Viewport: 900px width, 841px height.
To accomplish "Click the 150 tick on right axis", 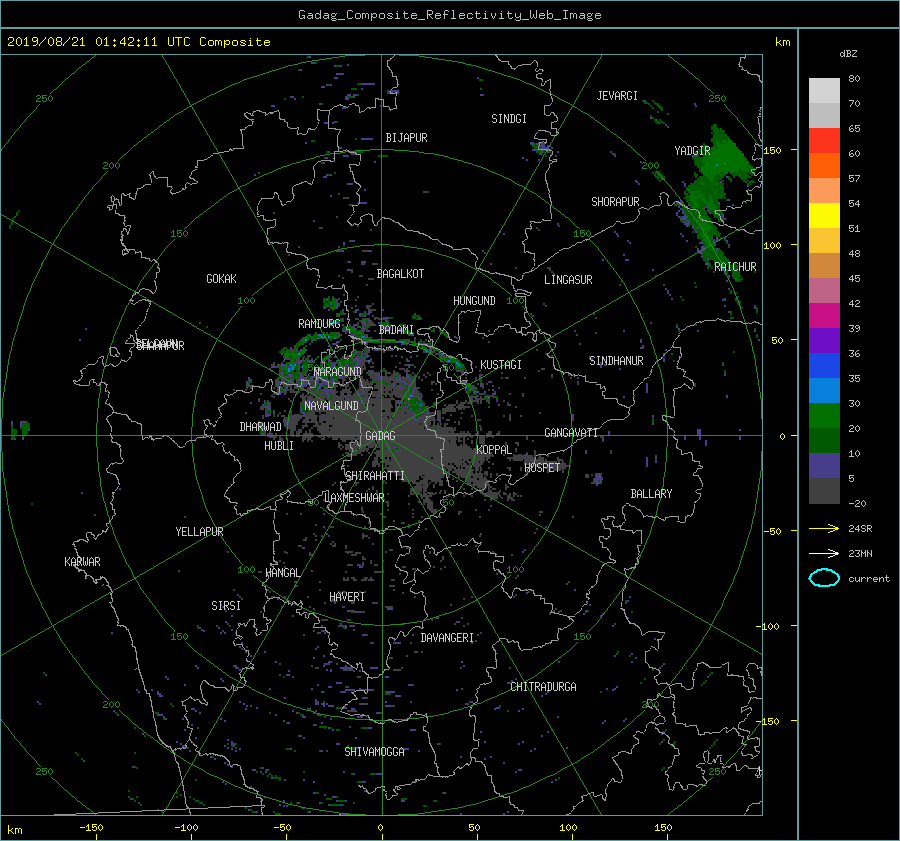I will pyautogui.click(x=773, y=150).
